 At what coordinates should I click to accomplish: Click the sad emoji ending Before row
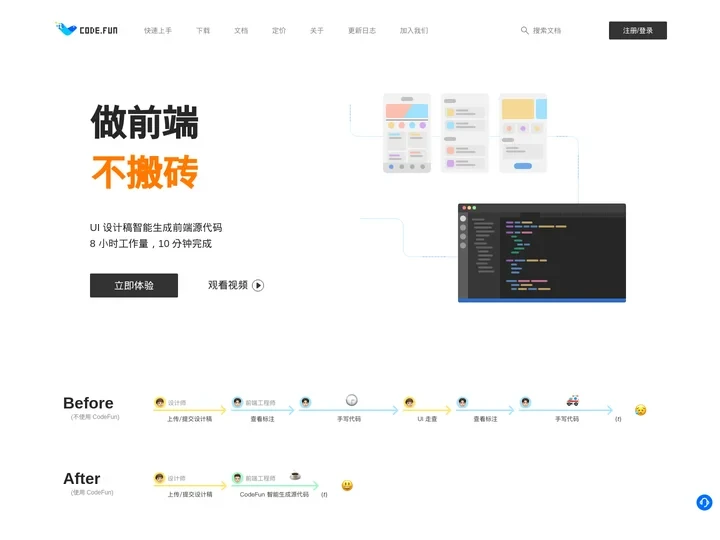click(641, 410)
